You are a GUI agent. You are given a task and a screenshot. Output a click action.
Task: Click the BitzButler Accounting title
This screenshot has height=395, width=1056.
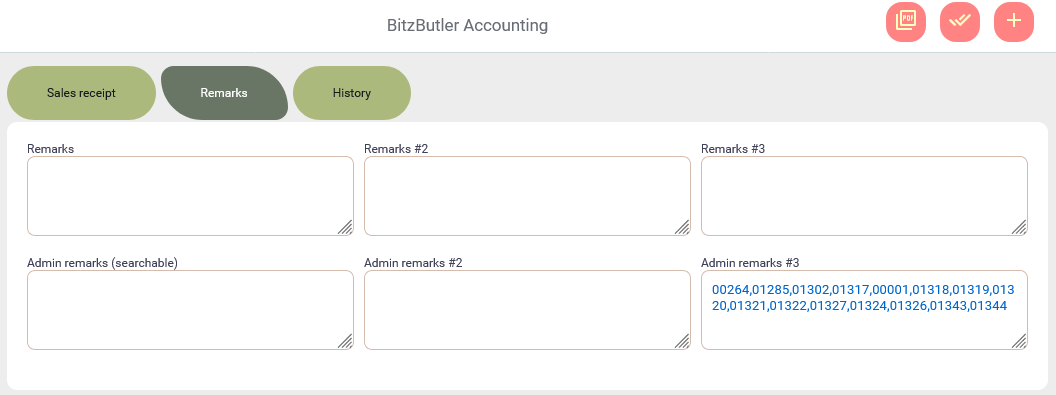467,26
